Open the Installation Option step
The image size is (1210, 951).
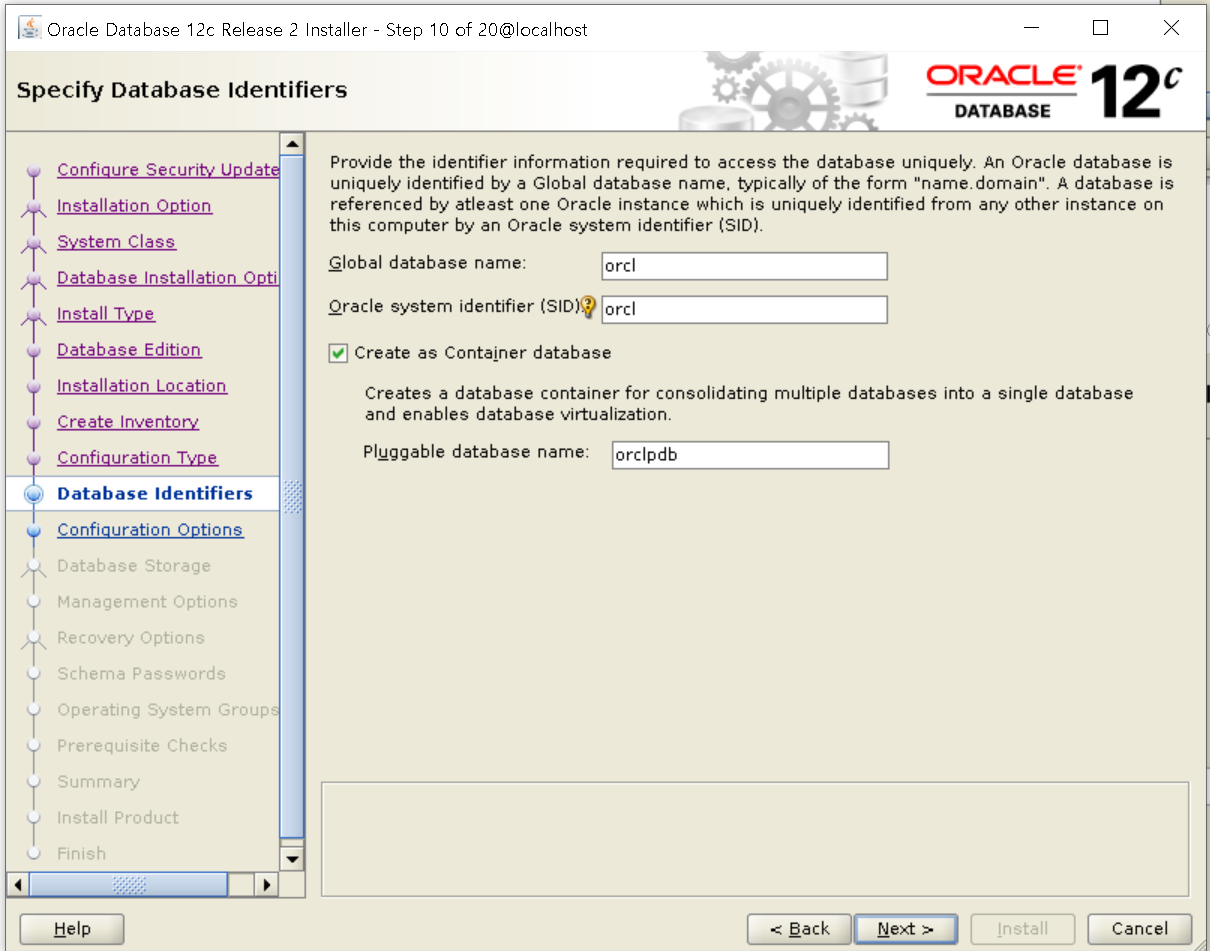tap(134, 205)
